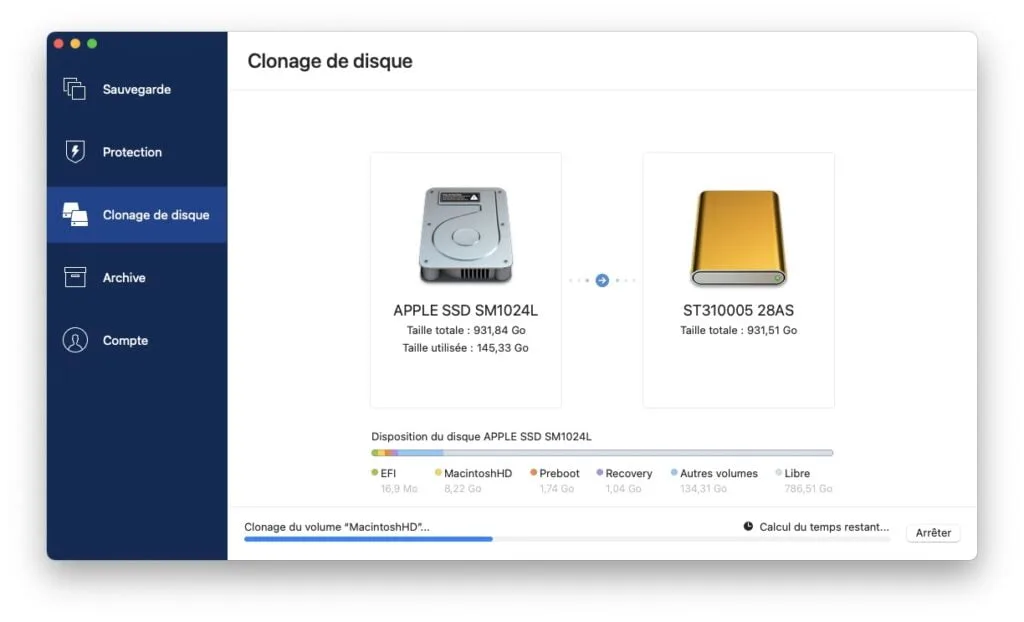1024x622 pixels.
Task: Click the Clonage de disque page heading
Action: pyautogui.click(x=329, y=61)
